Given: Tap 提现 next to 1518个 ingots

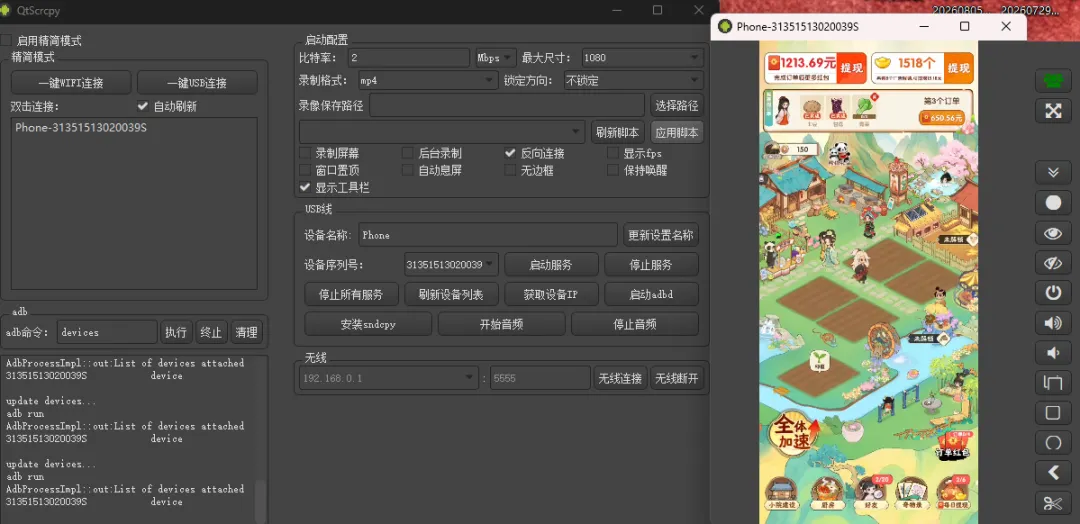Looking at the screenshot, I should pos(958,68).
